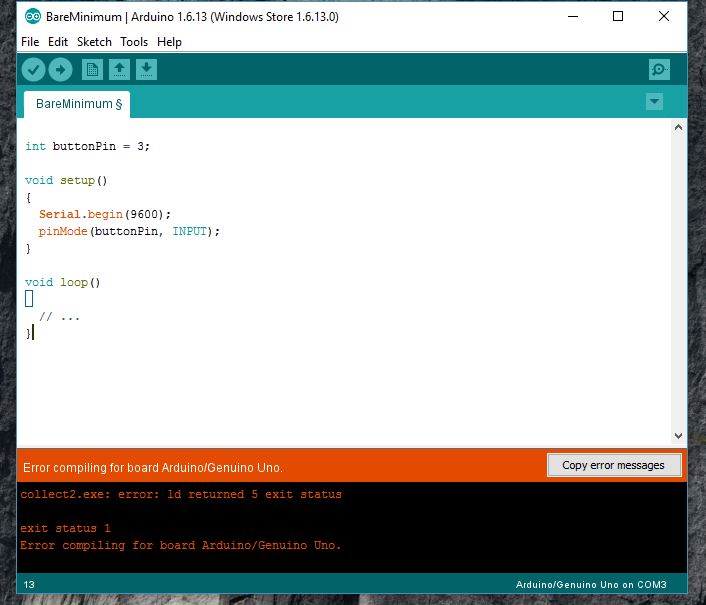Click the Upload arrow button

[60, 70]
